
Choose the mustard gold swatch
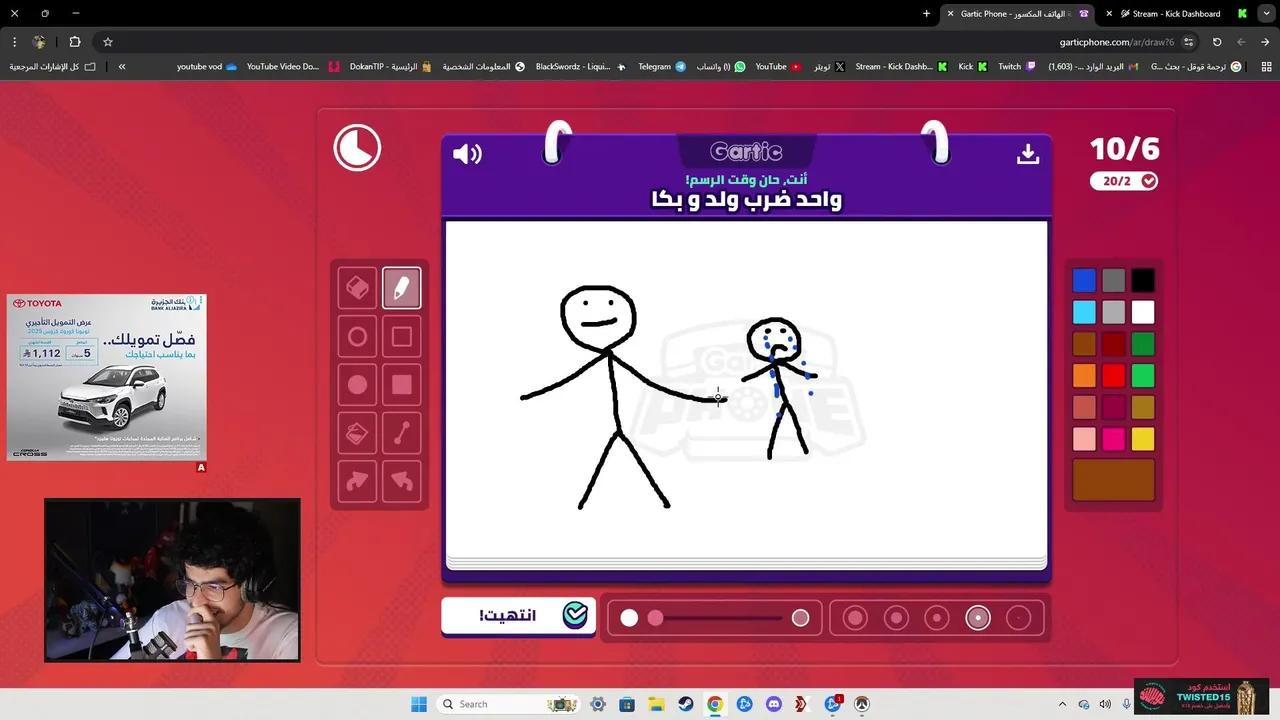coord(1143,407)
